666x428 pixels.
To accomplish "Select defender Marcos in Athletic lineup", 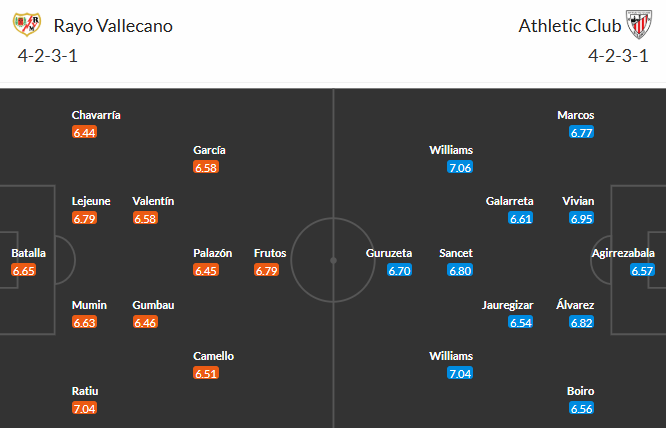I will click(x=576, y=115).
